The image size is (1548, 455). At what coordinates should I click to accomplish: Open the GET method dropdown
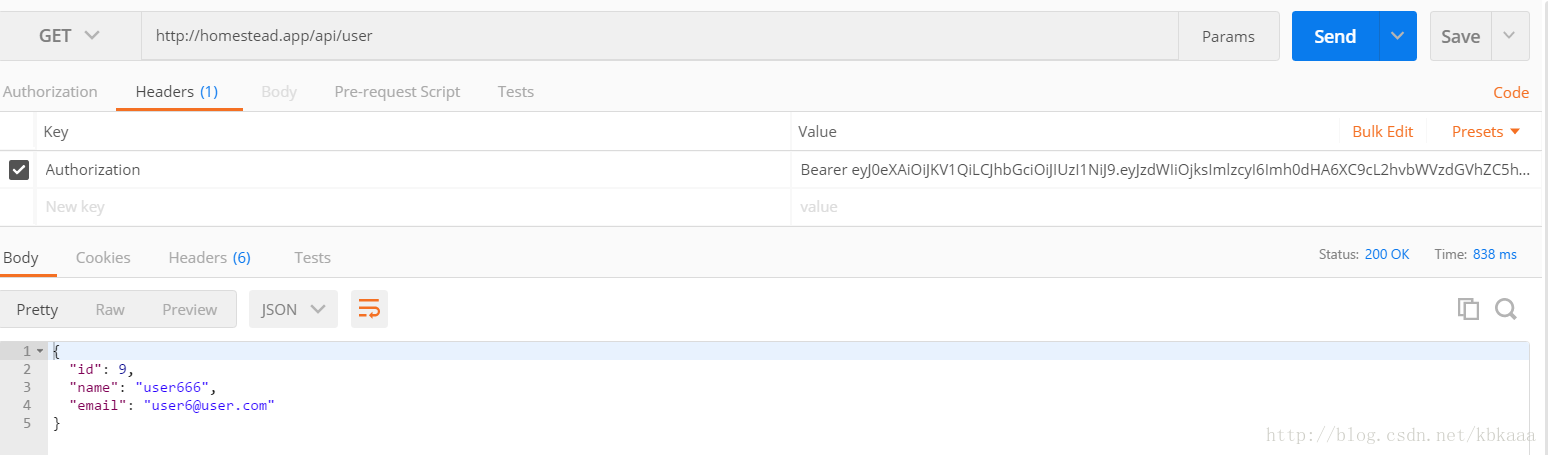70,36
